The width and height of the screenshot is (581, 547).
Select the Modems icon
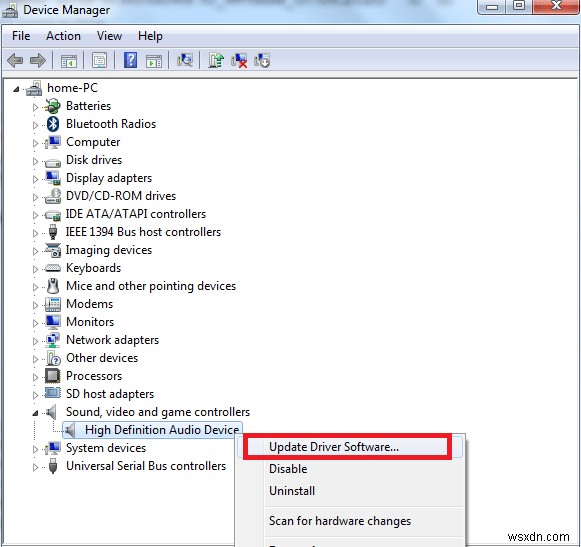pyautogui.click(x=53, y=304)
